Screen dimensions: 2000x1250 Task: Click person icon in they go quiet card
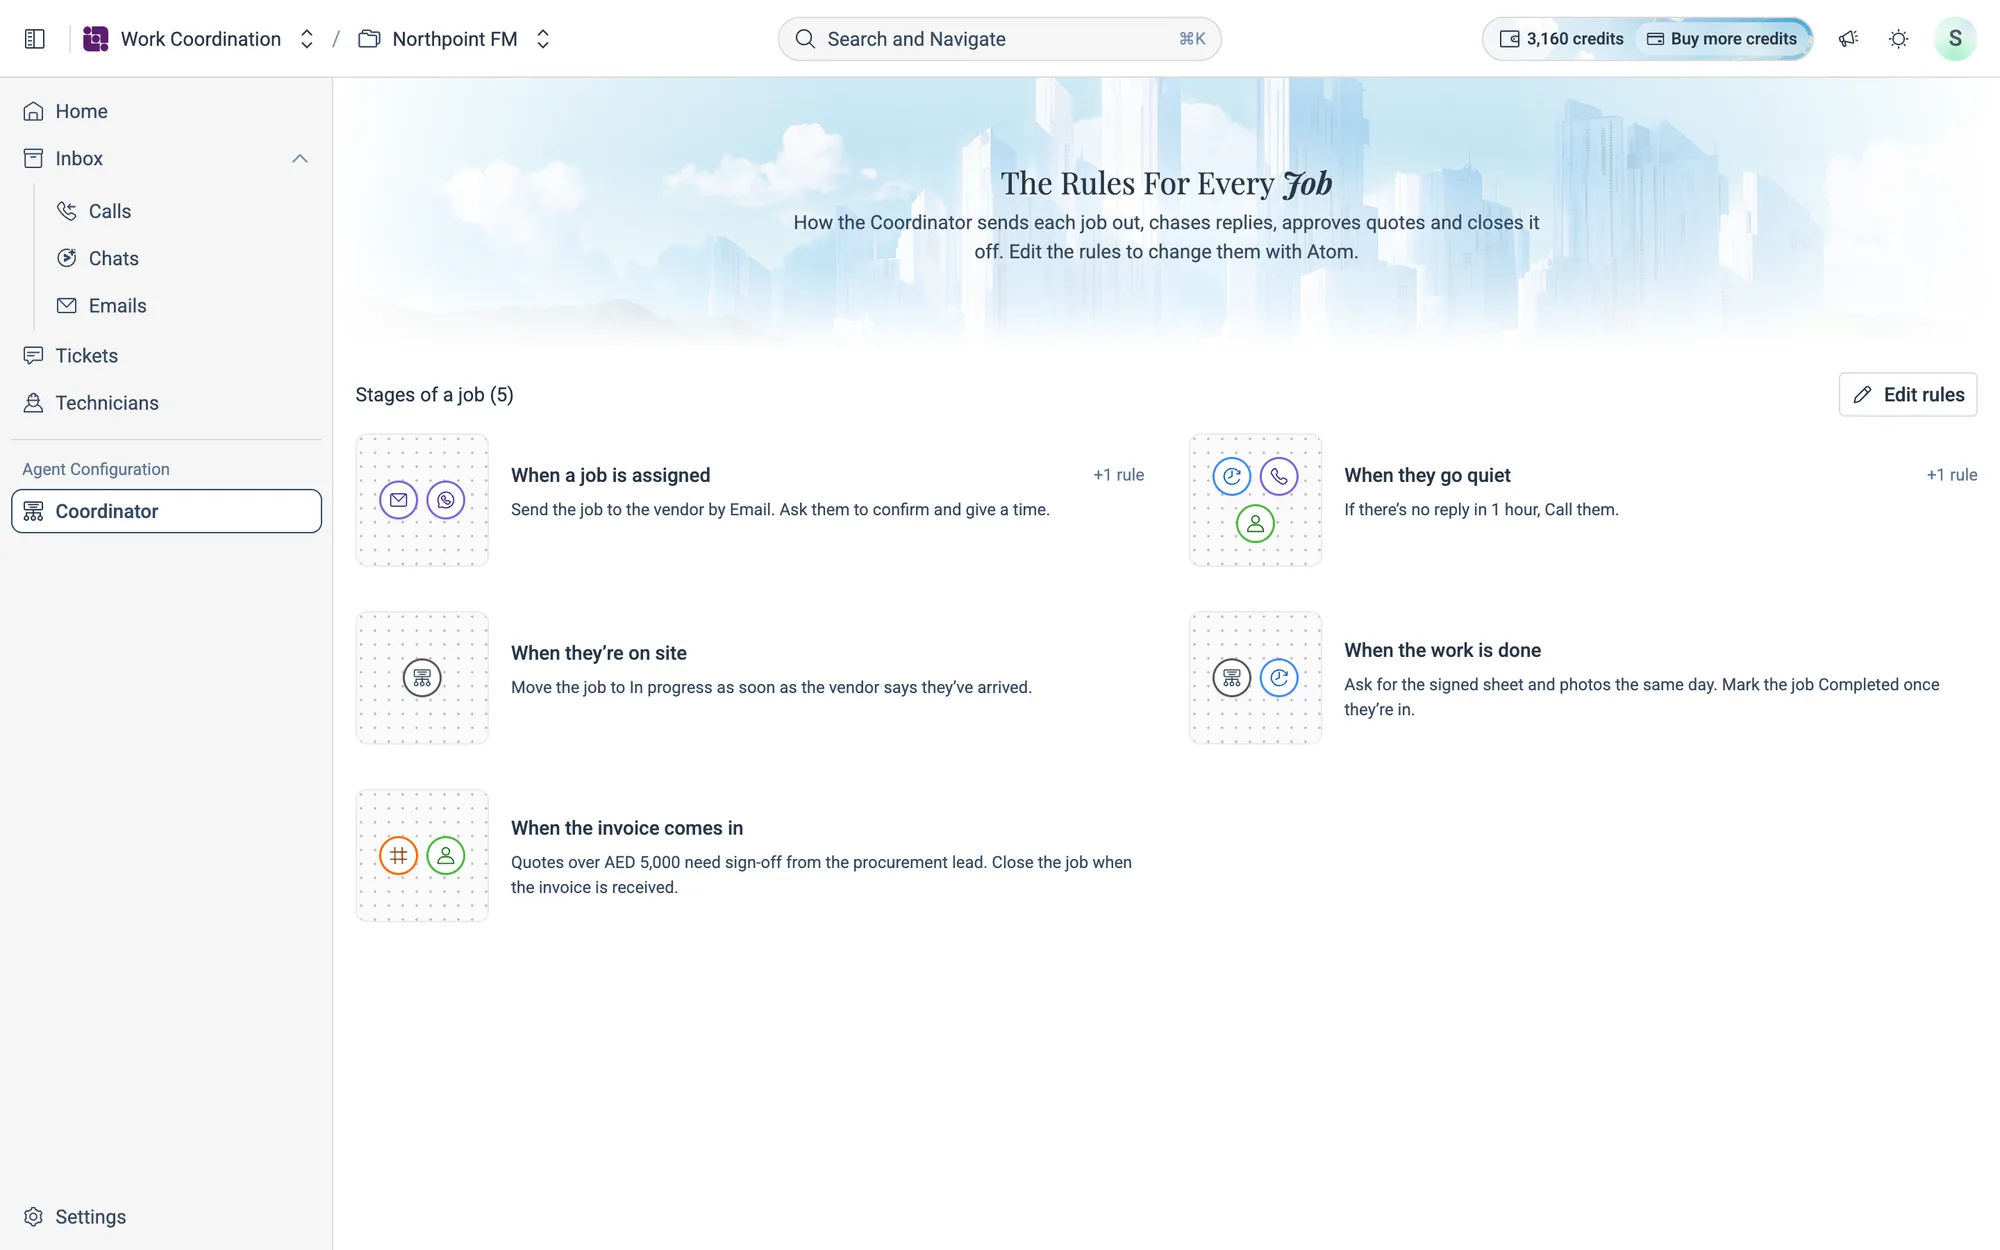[x=1255, y=524]
